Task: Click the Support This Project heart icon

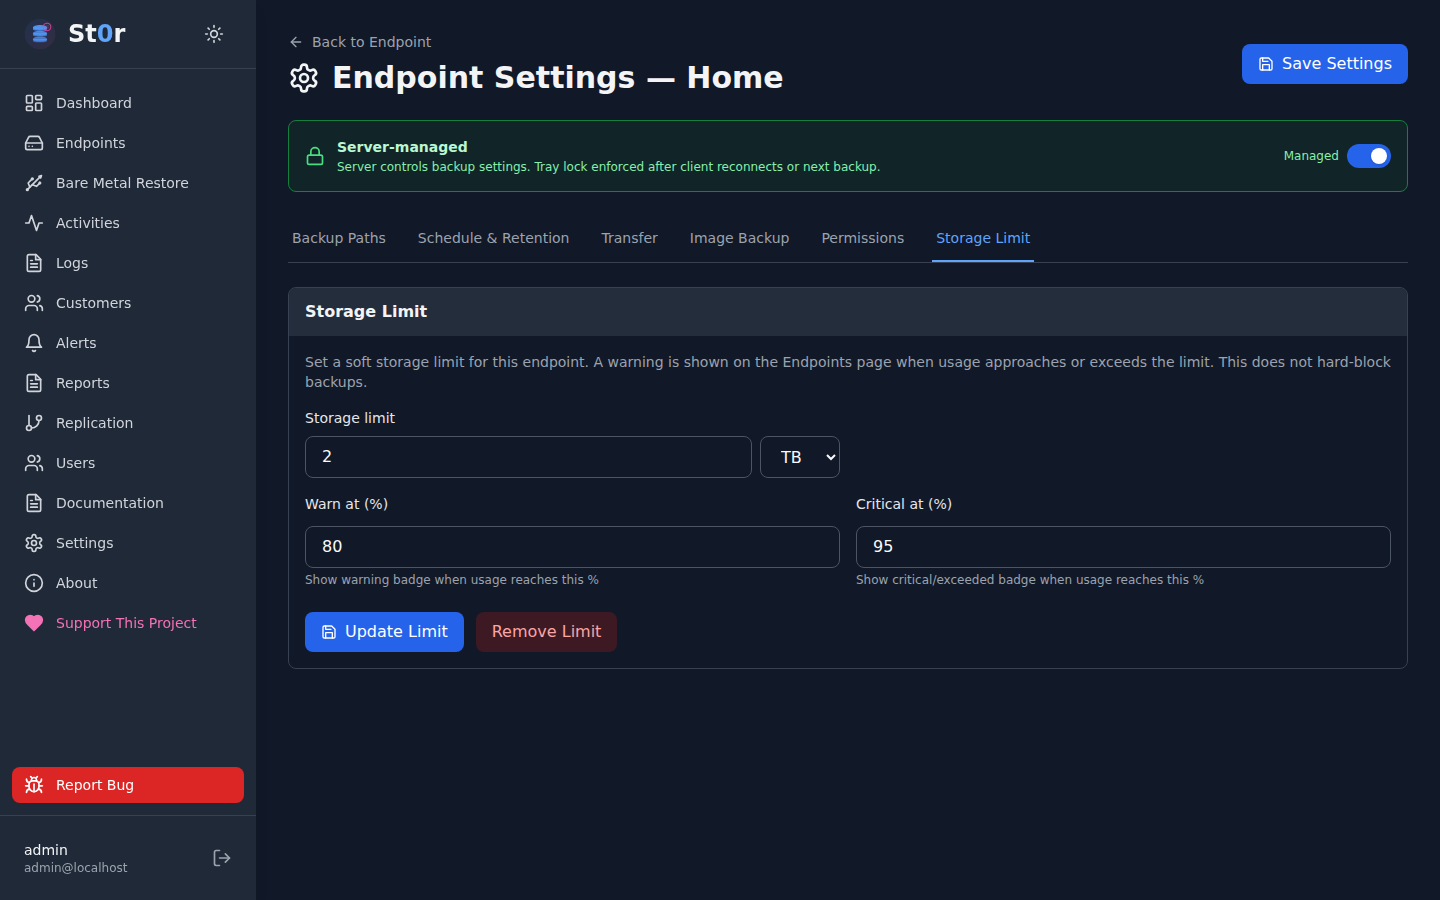Action: click(34, 623)
